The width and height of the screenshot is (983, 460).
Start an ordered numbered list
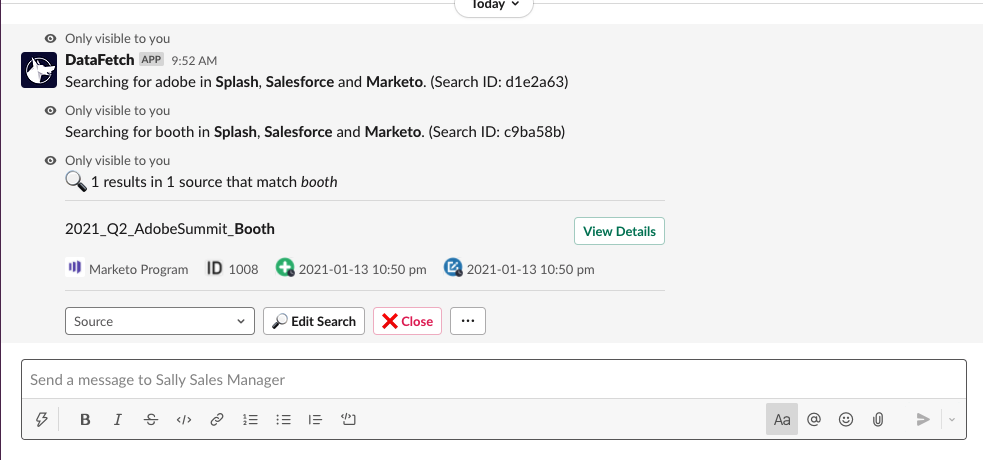pyautogui.click(x=250, y=420)
